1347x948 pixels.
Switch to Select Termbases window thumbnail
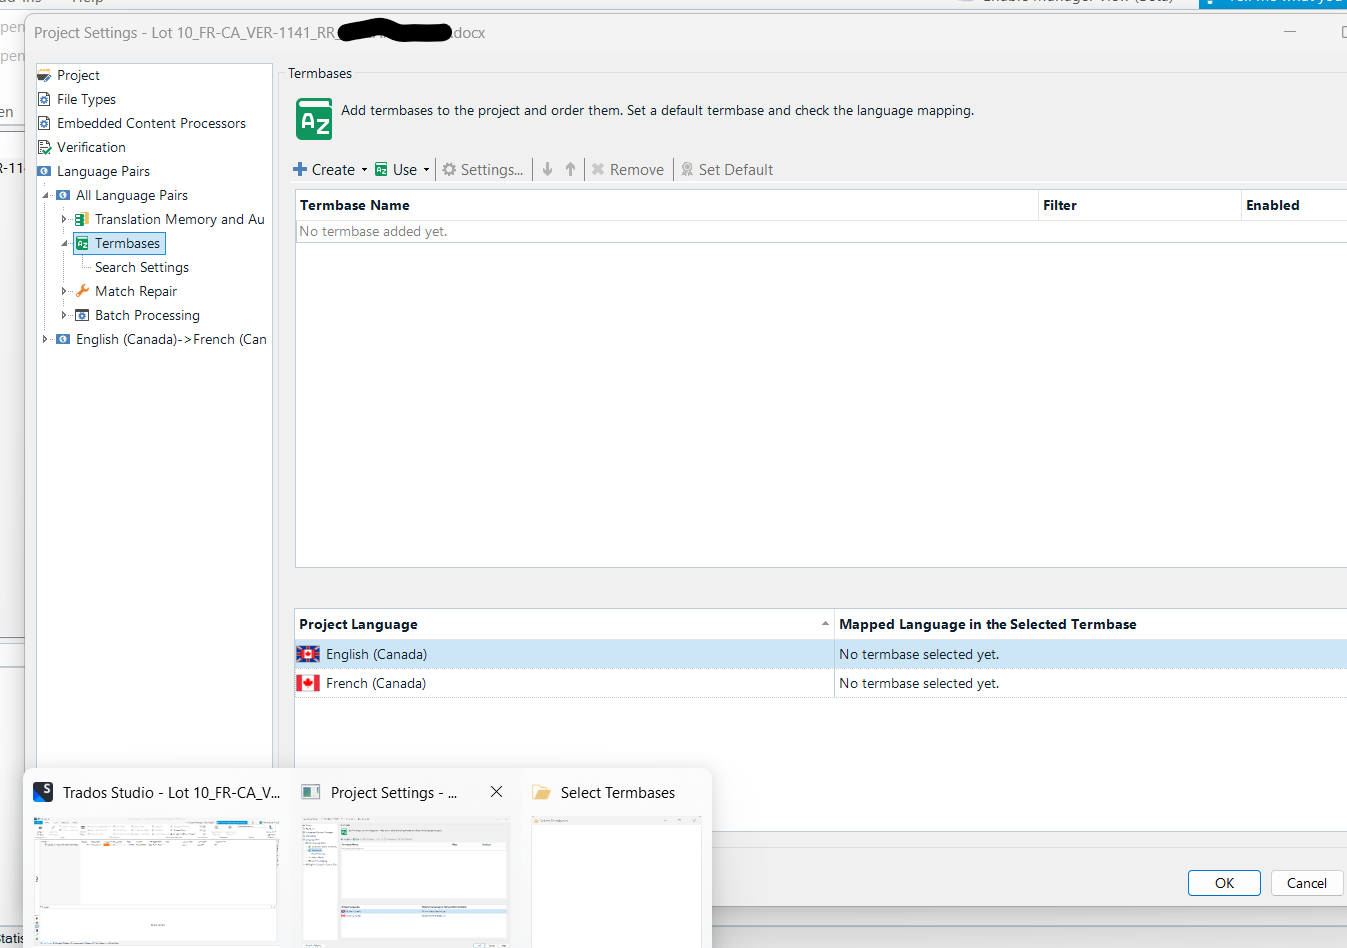616,880
